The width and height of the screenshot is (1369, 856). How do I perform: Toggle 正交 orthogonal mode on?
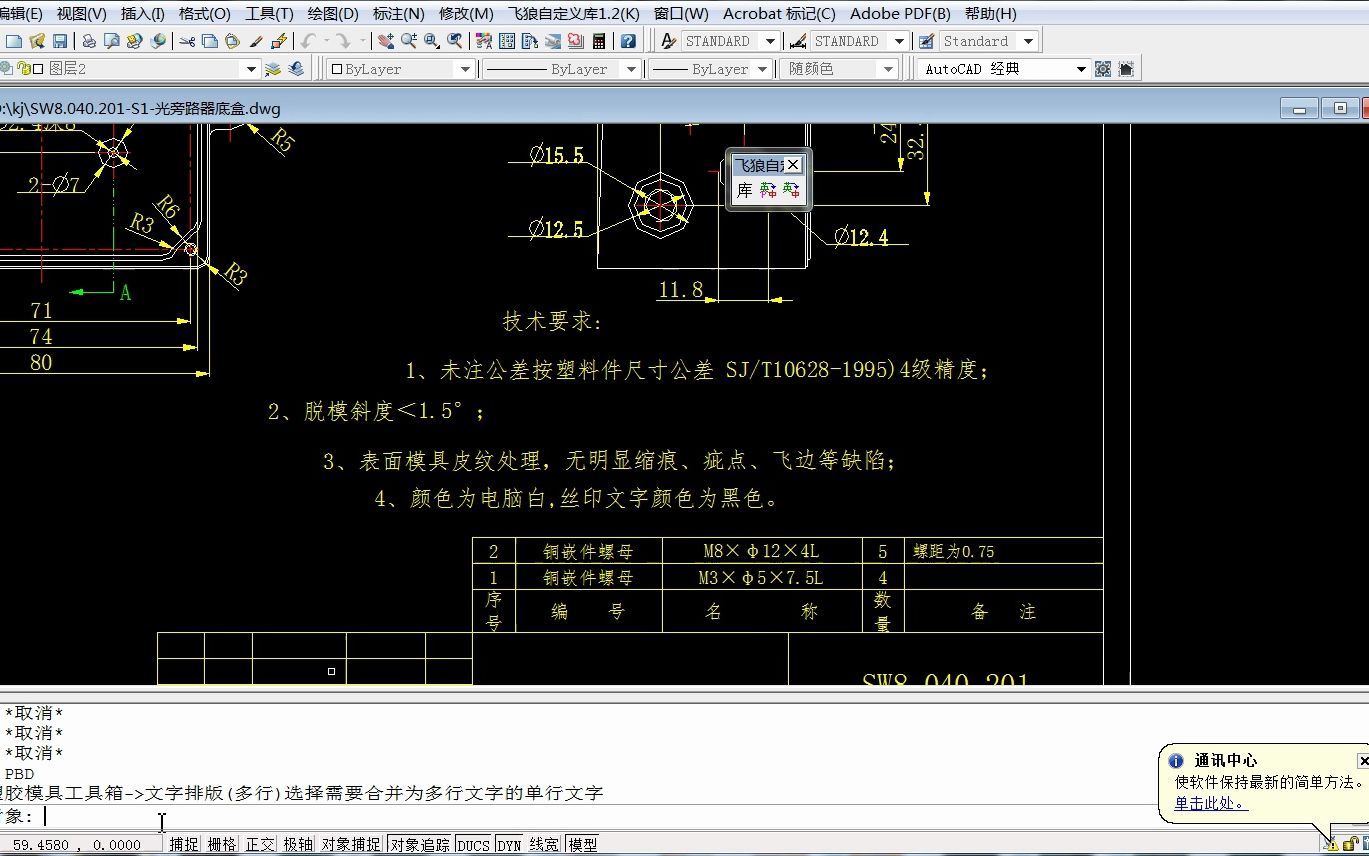258,843
